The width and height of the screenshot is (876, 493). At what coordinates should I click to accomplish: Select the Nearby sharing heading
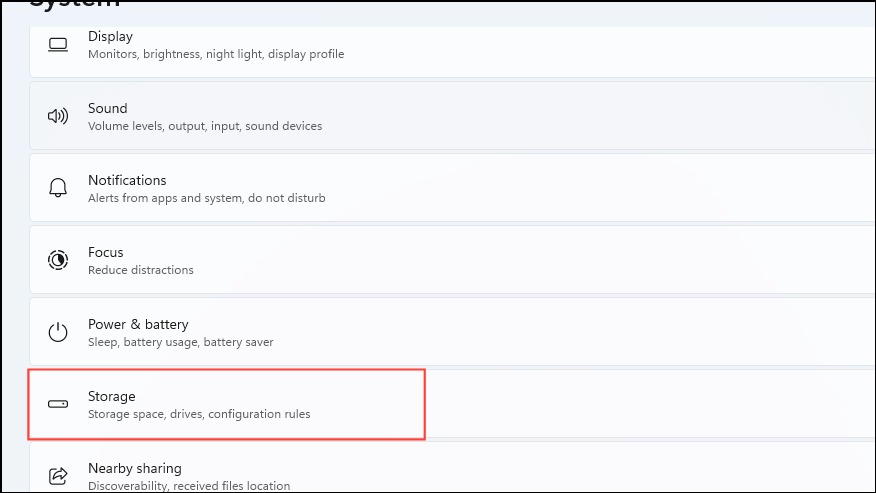tap(135, 468)
